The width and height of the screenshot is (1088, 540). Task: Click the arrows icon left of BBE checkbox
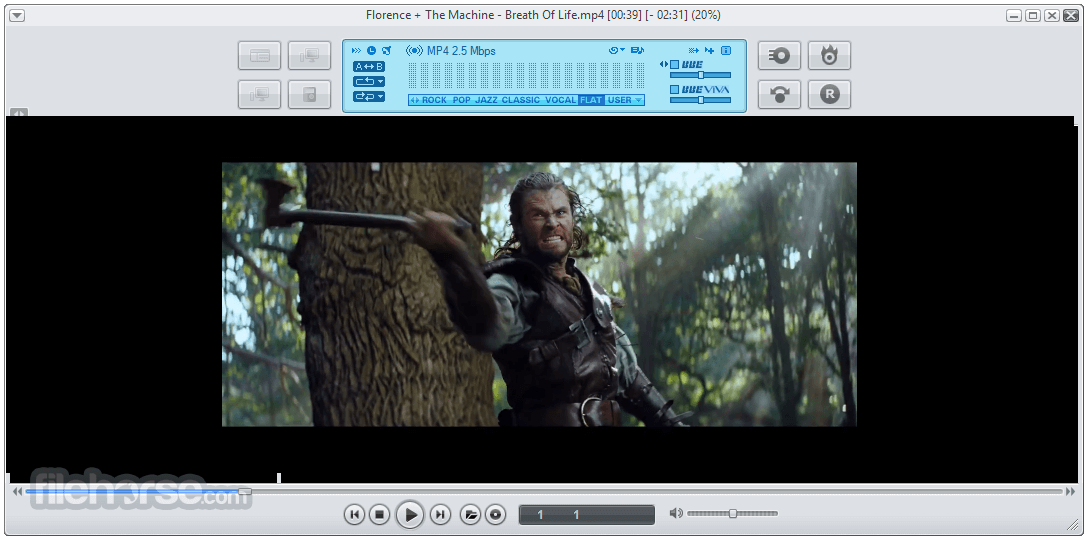click(x=664, y=65)
